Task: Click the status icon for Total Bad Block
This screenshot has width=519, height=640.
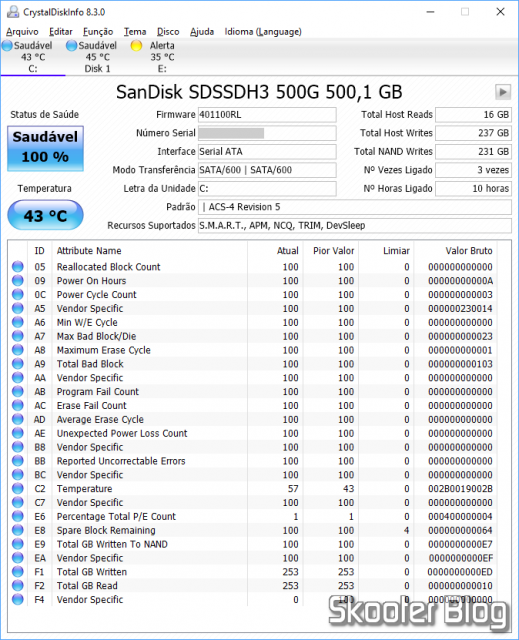Action: click(x=18, y=364)
